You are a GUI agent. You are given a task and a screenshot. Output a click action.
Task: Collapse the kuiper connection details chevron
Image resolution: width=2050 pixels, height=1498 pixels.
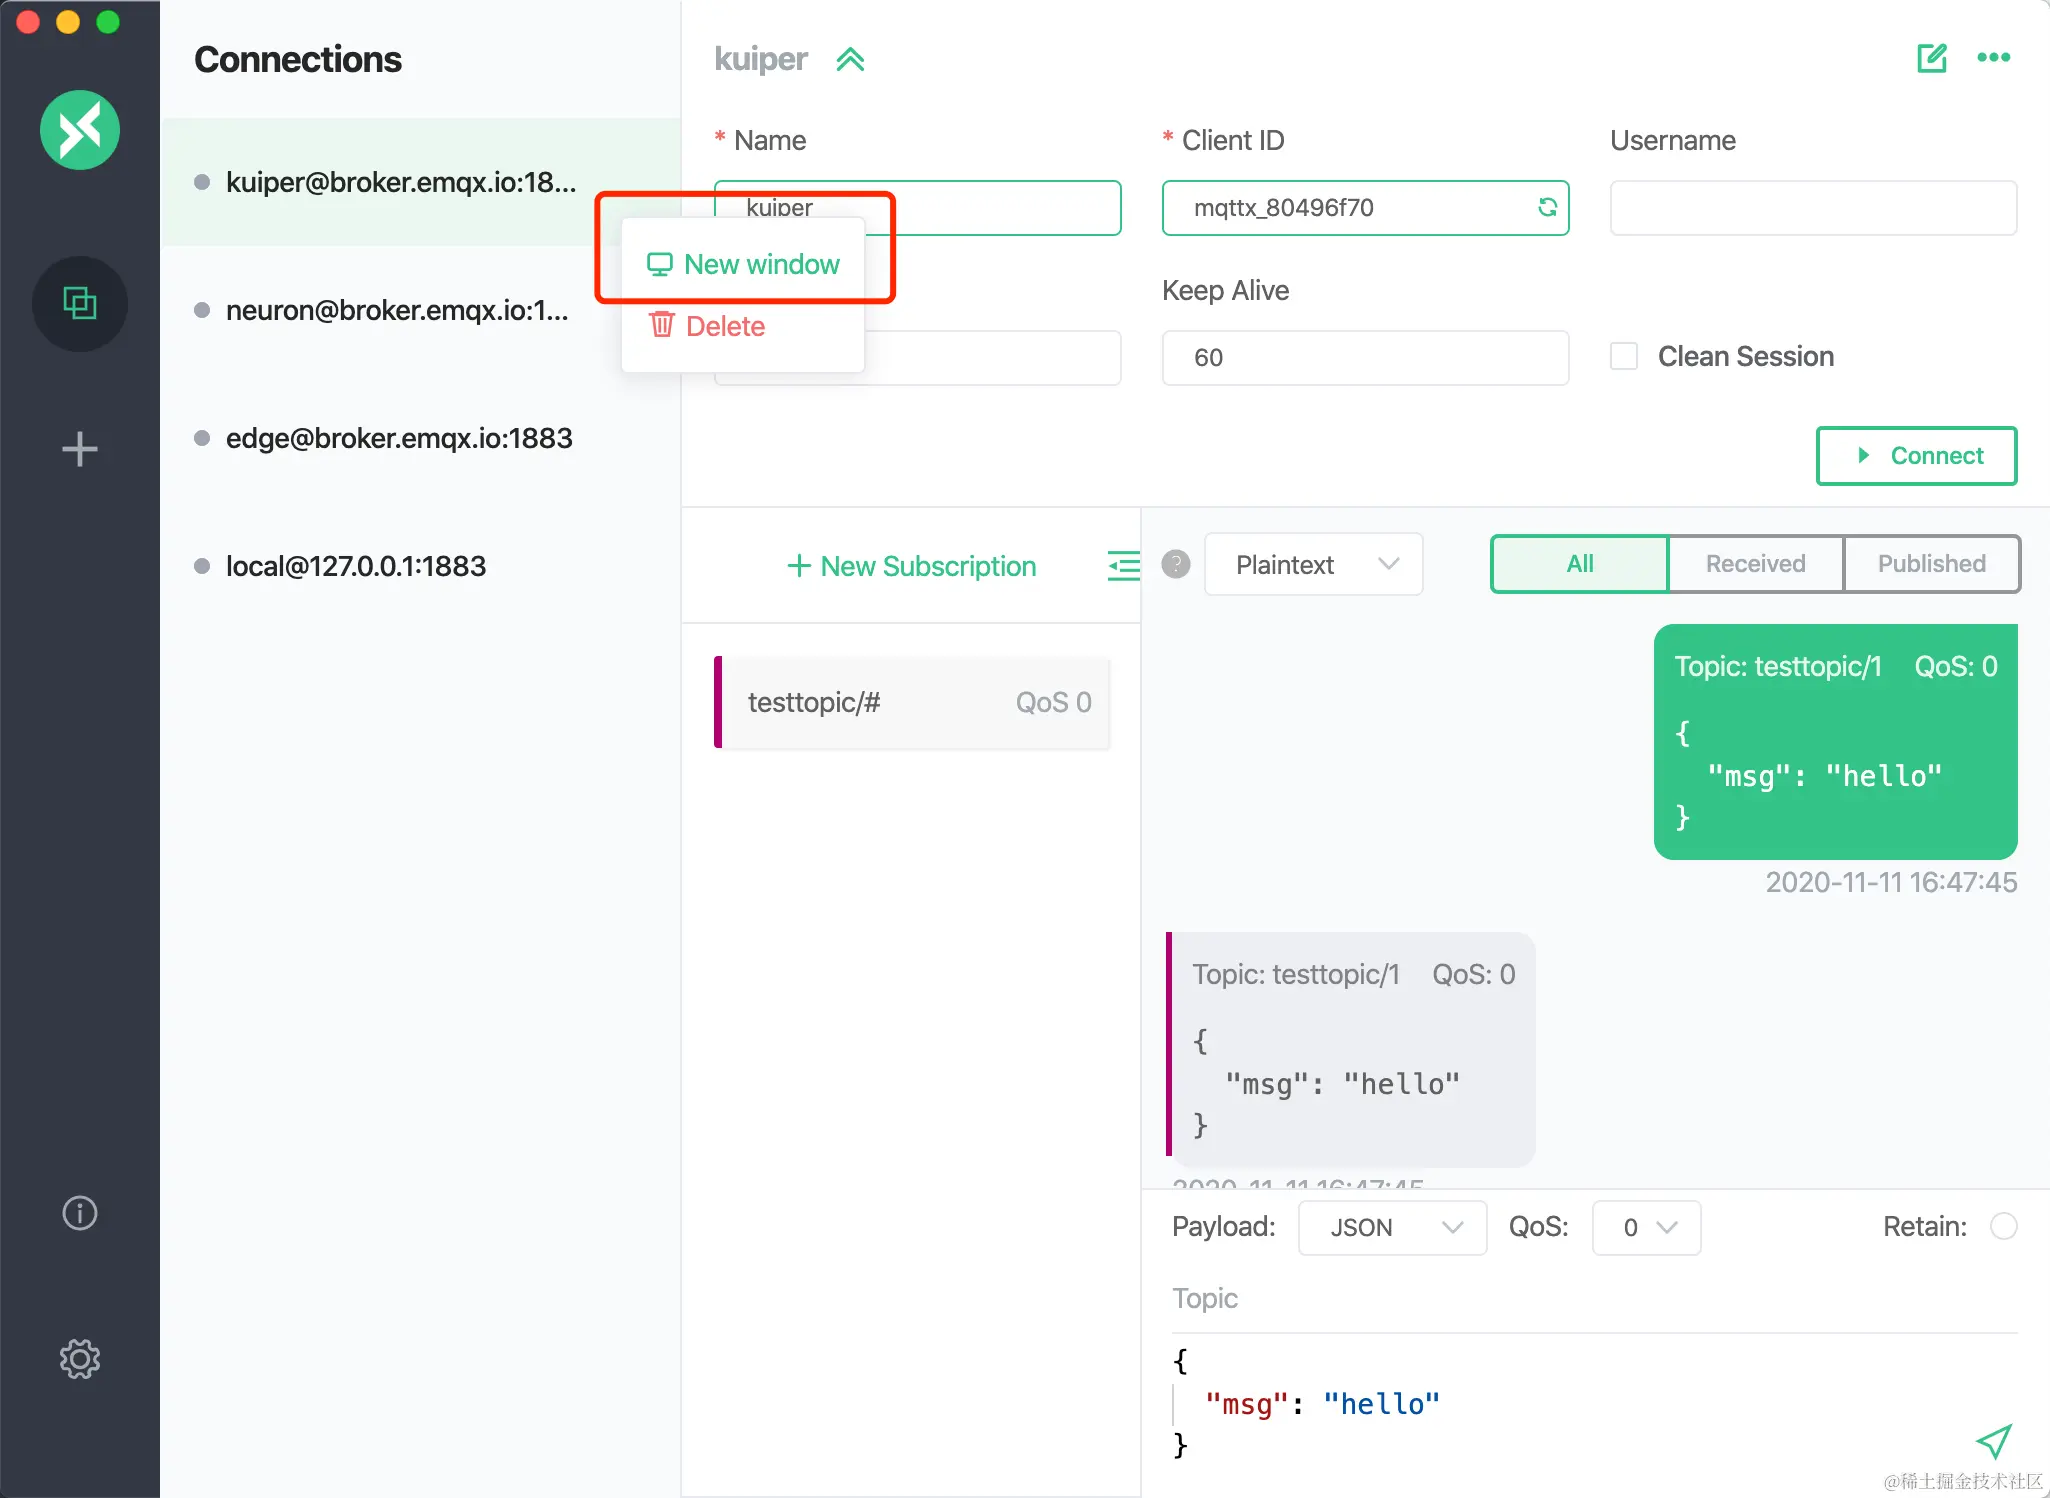point(850,60)
